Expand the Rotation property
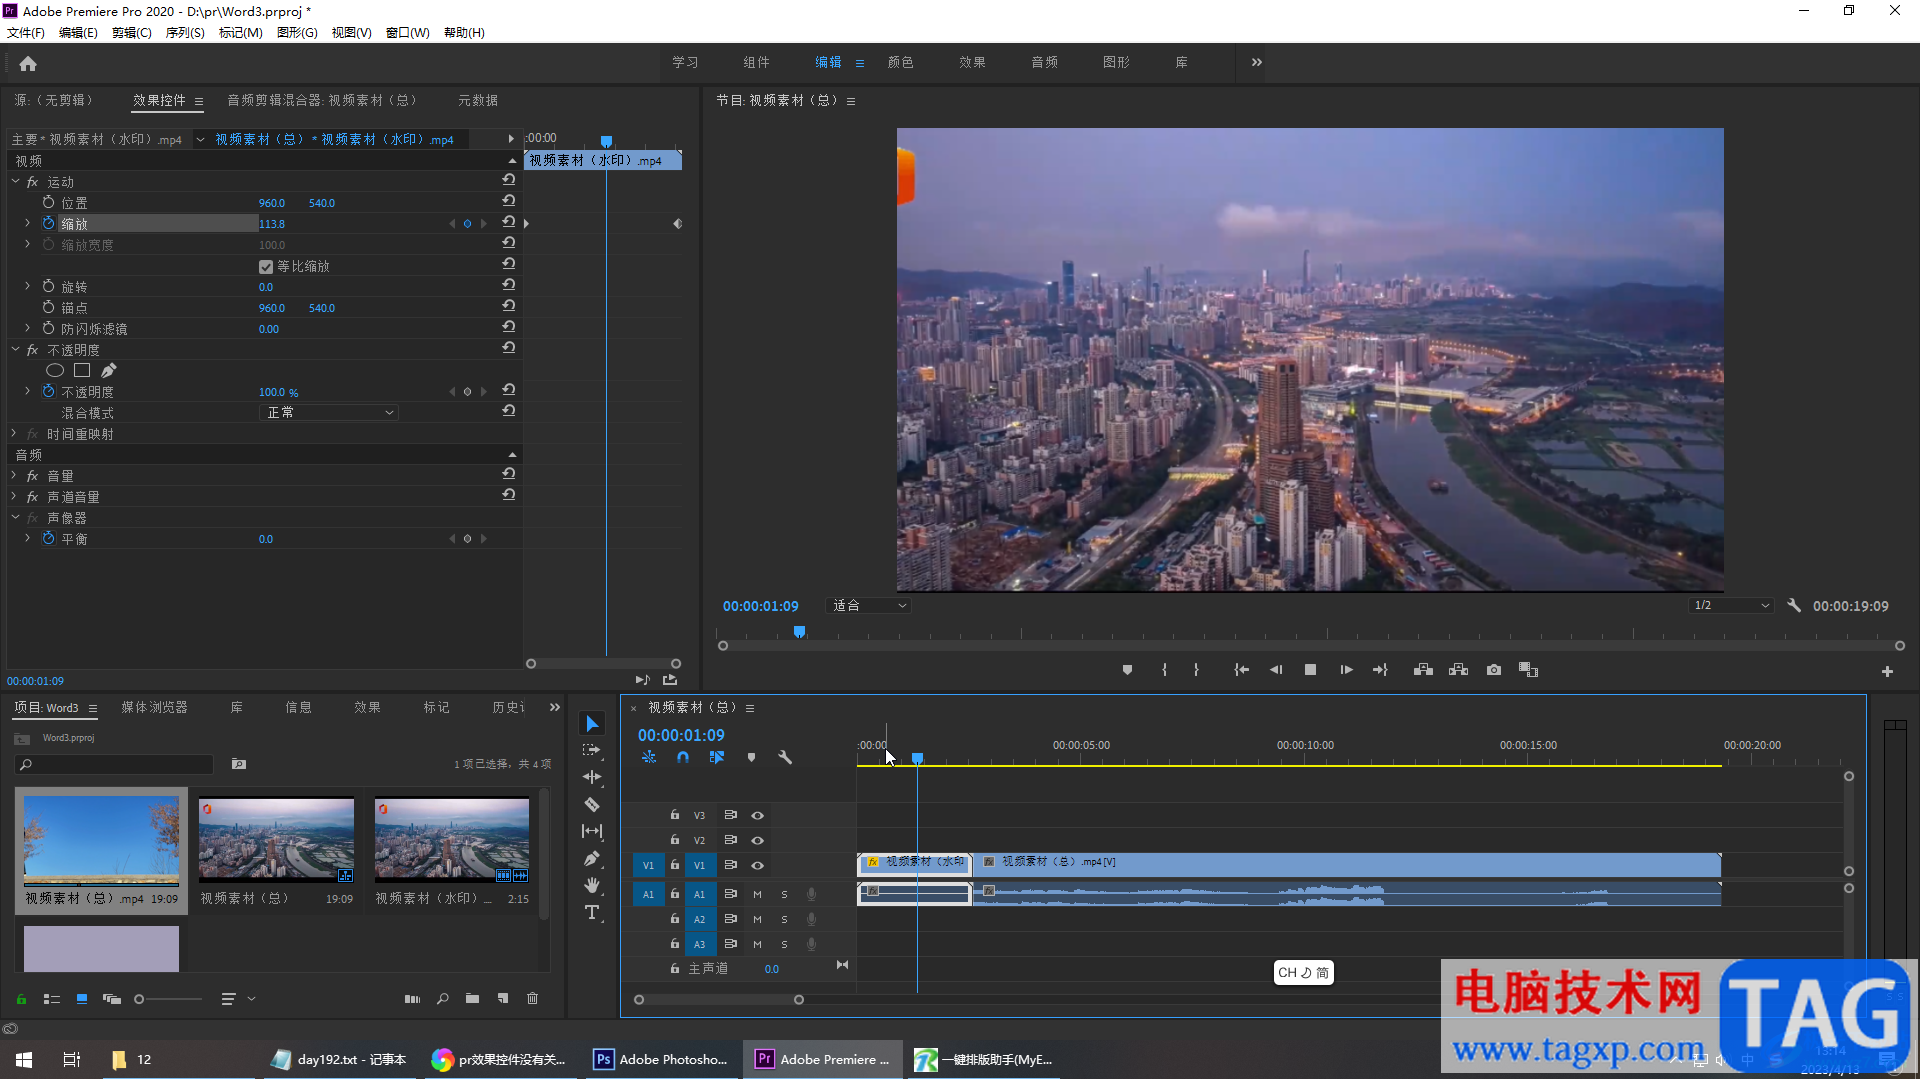The image size is (1920, 1079). tap(27, 286)
